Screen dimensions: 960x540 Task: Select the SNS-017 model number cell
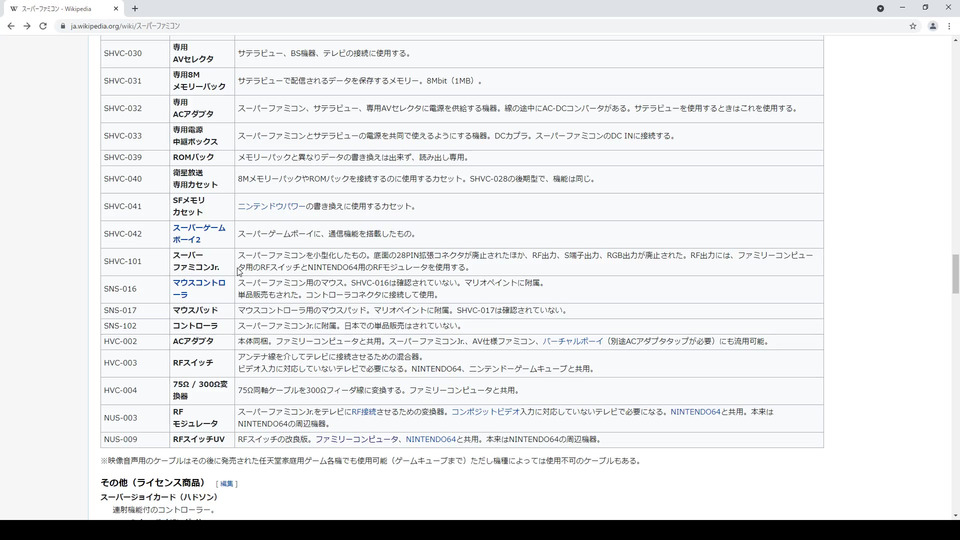(135, 310)
